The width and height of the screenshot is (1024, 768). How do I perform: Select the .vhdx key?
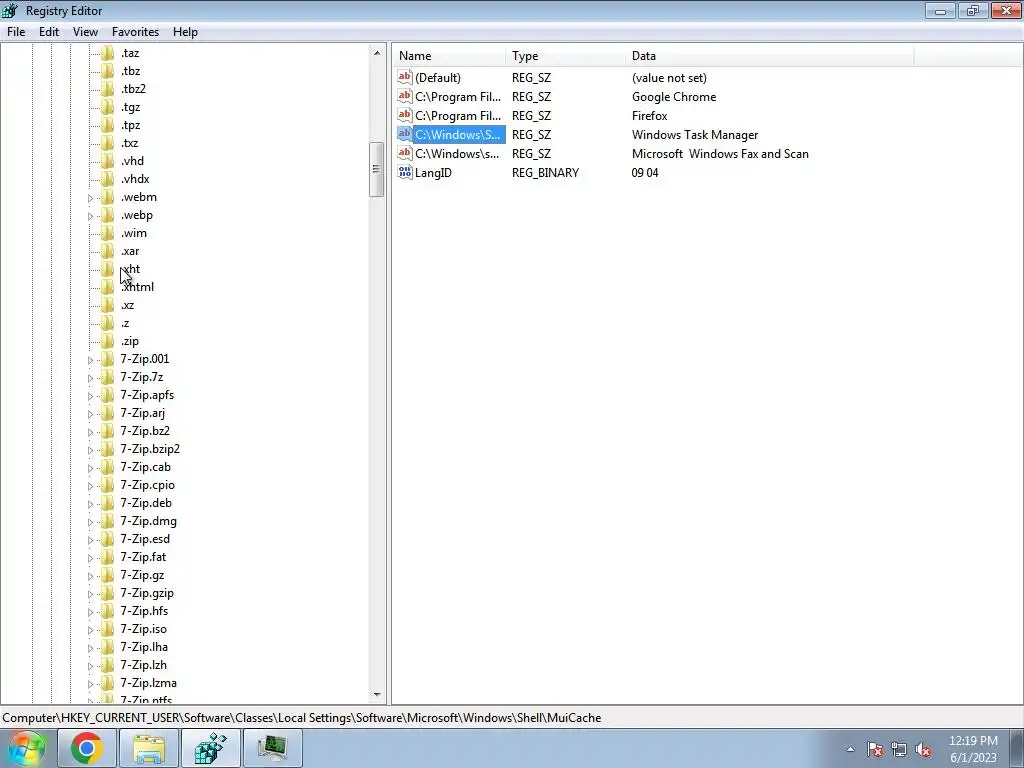(135, 179)
